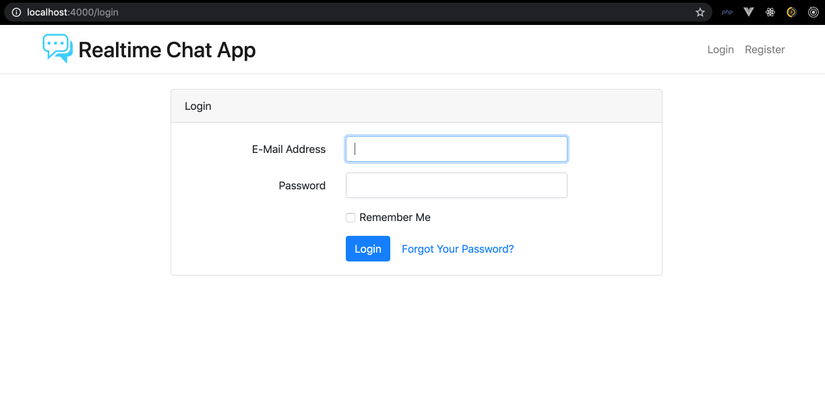Click the E-Mail Address label

289,149
